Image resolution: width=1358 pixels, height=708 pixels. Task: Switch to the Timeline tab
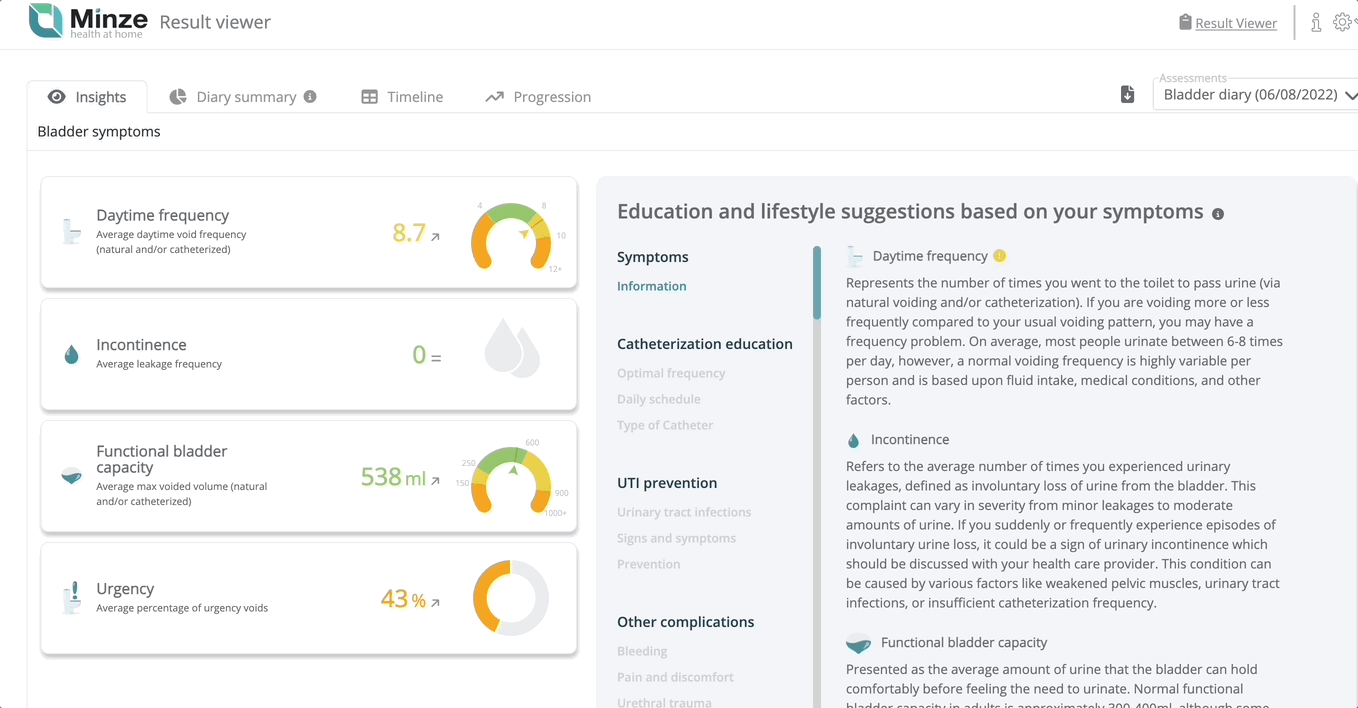[402, 97]
